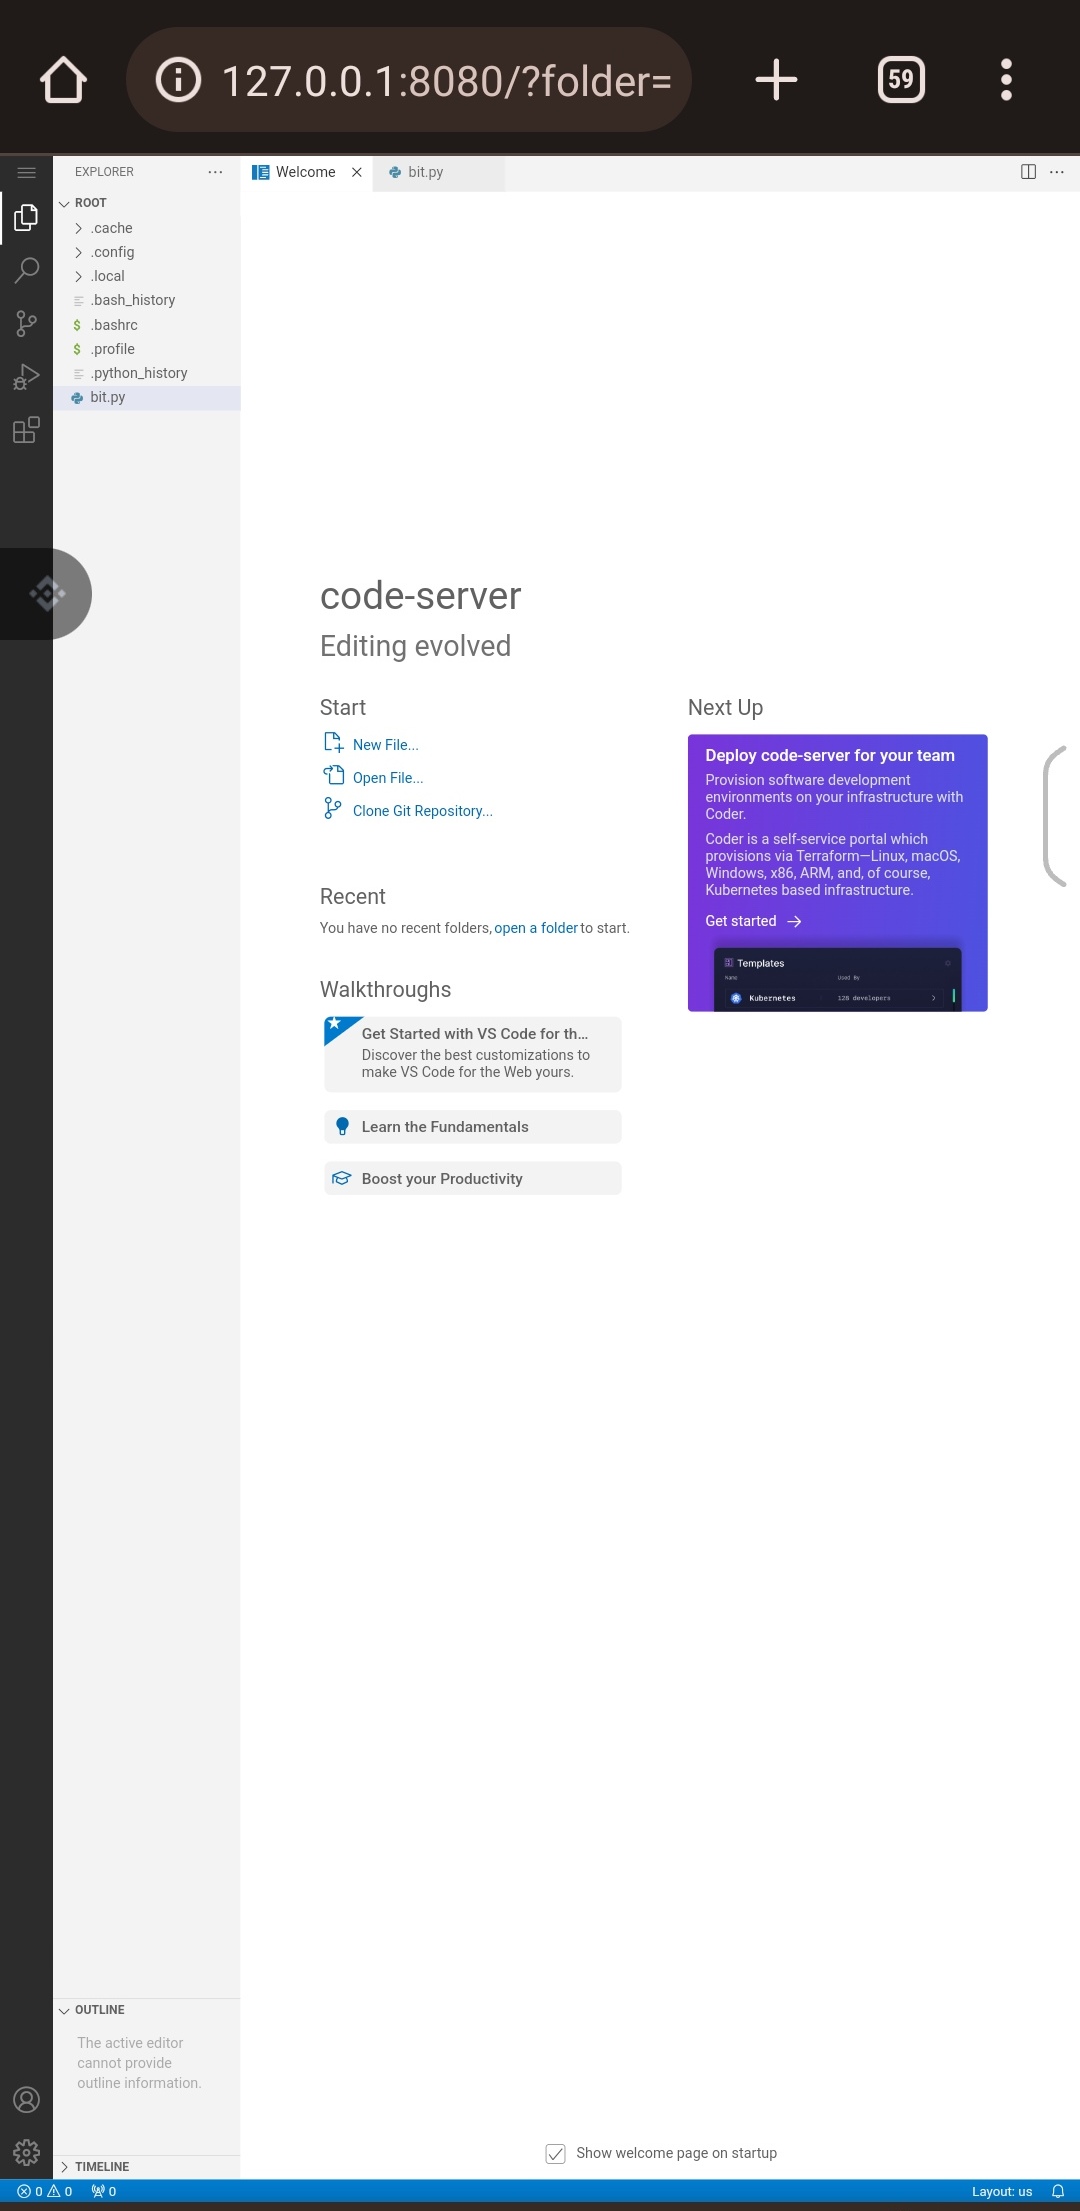Click the browser address bar URL
The image size is (1080, 2211).
point(446,80)
